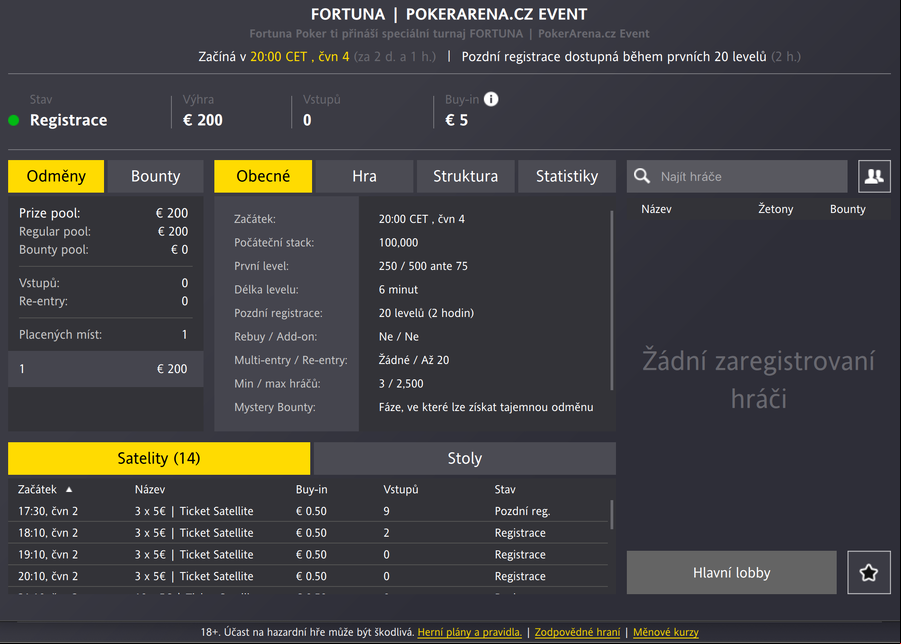Click the search magnifier icon
The height and width of the screenshot is (644, 901).
(x=642, y=176)
